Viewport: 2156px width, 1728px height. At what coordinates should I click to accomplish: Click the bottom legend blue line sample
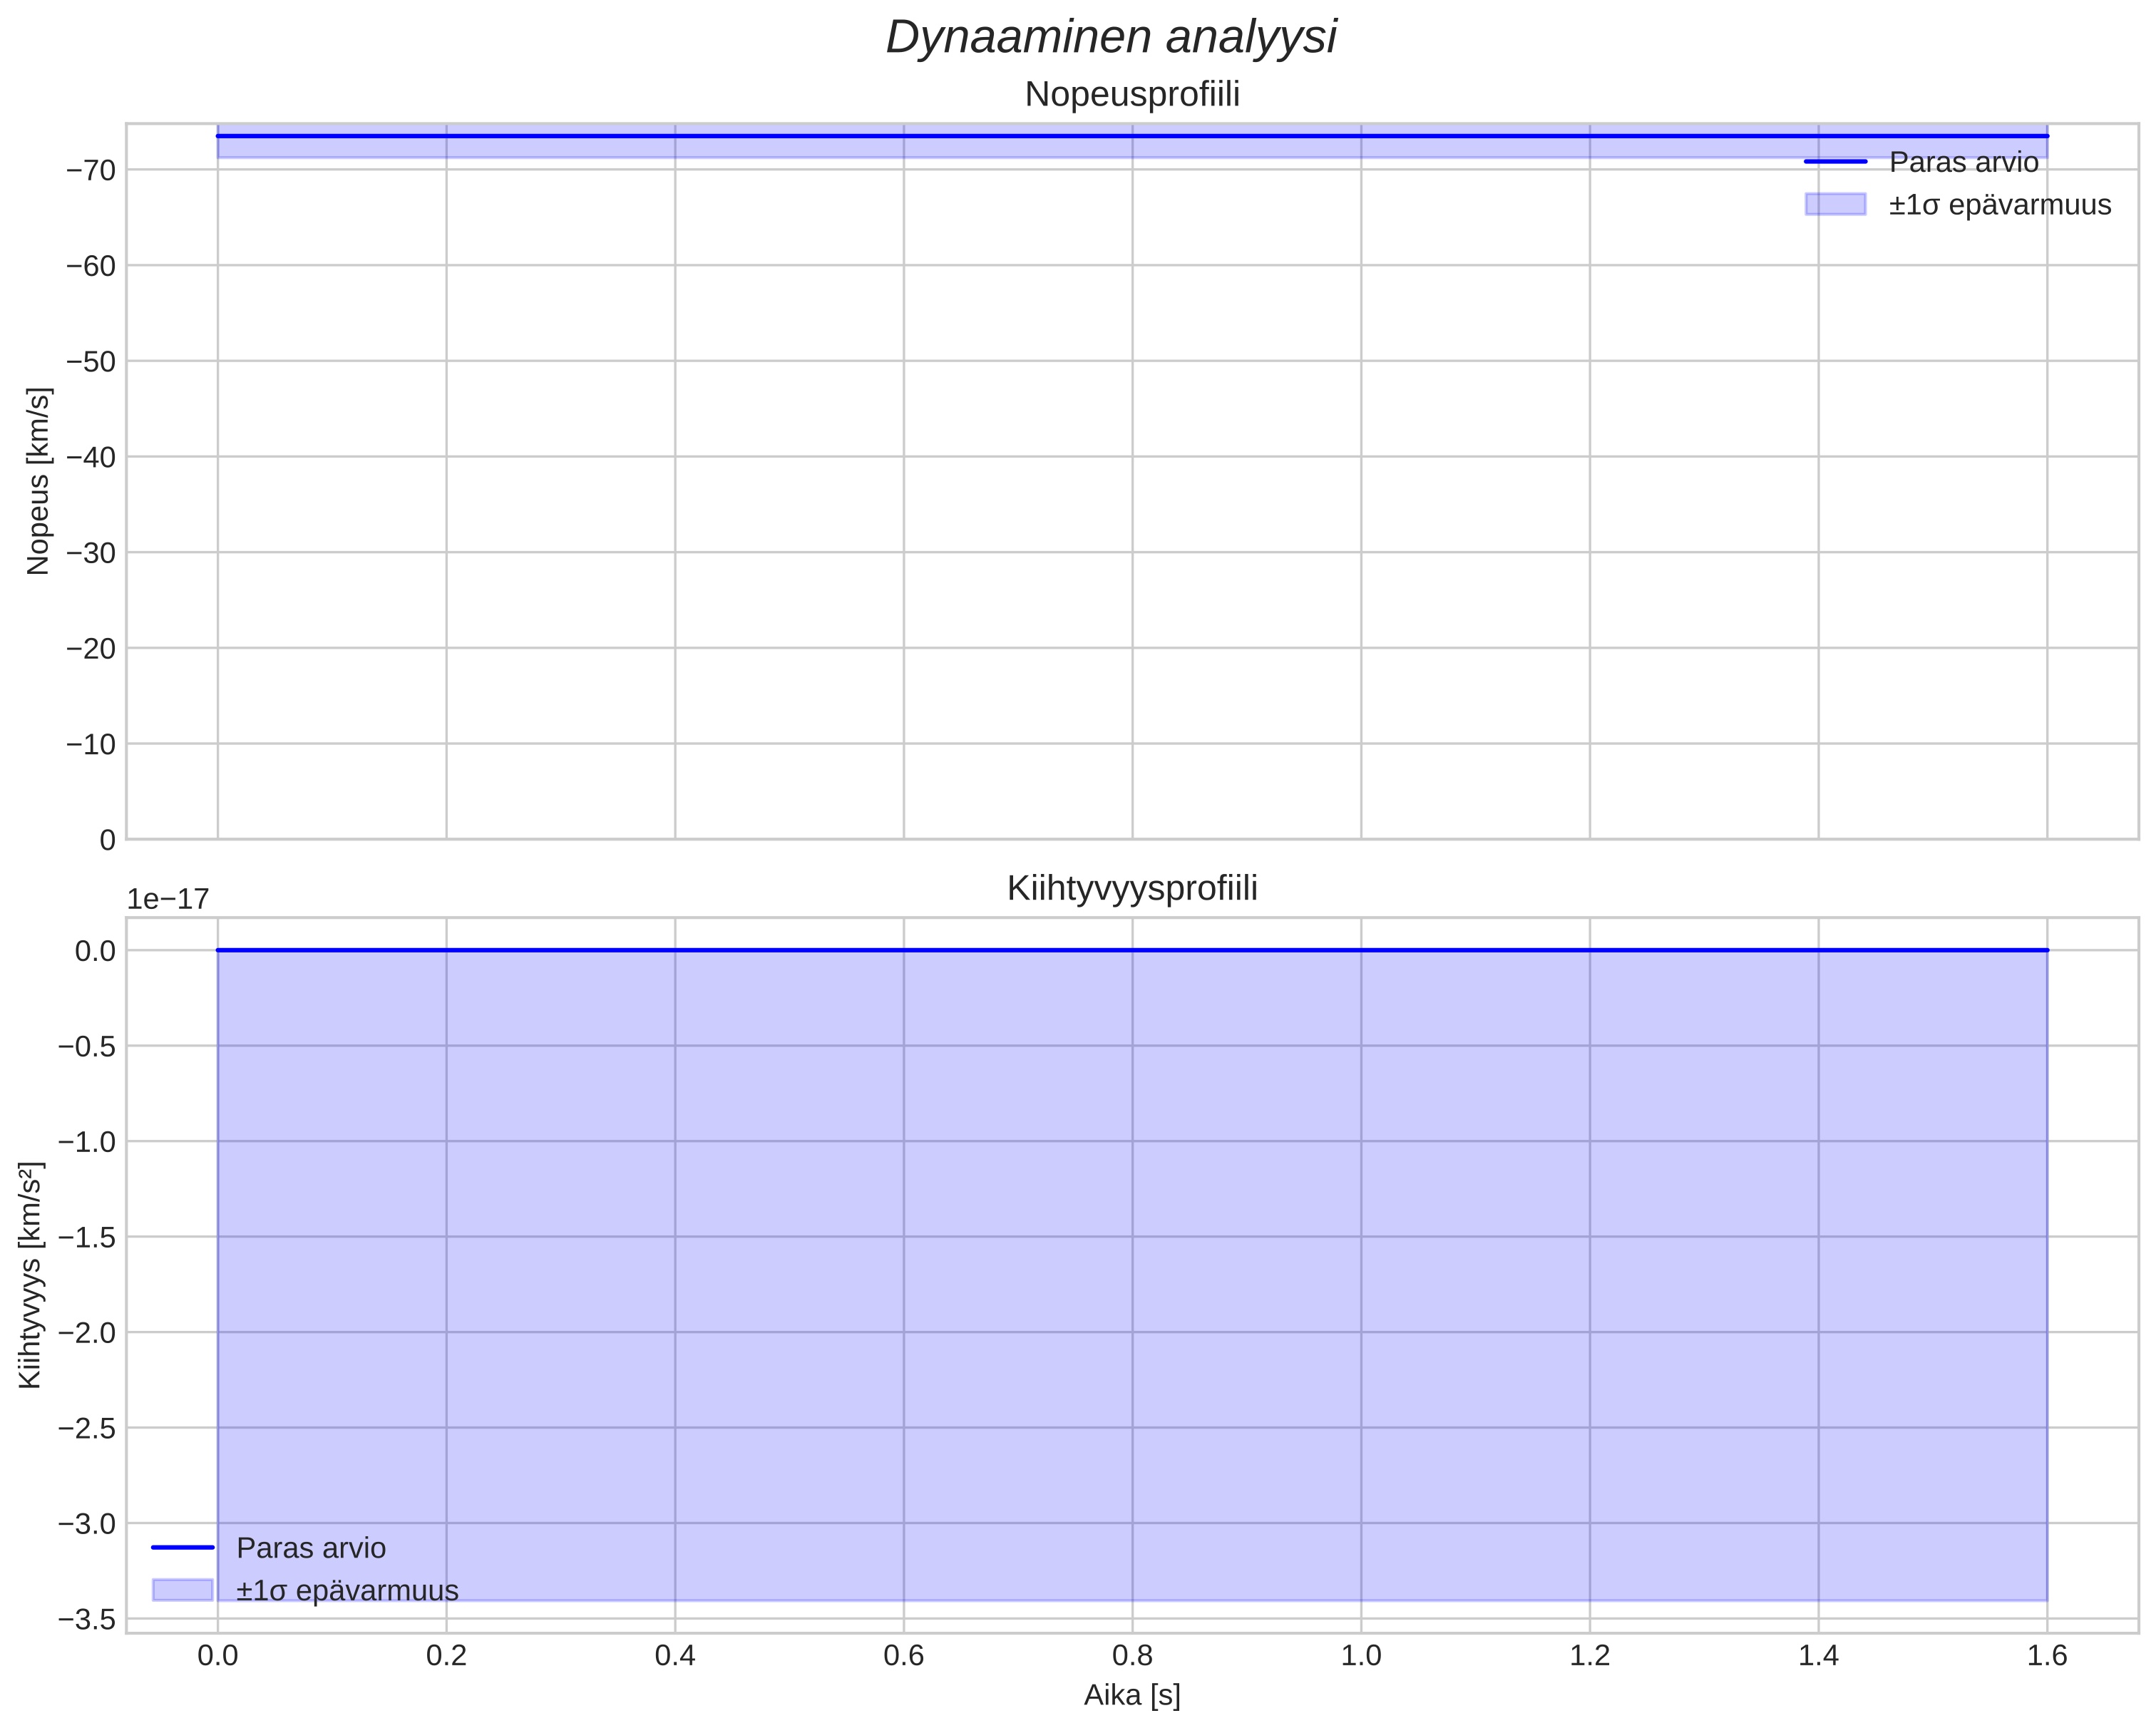pos(183,1548)
